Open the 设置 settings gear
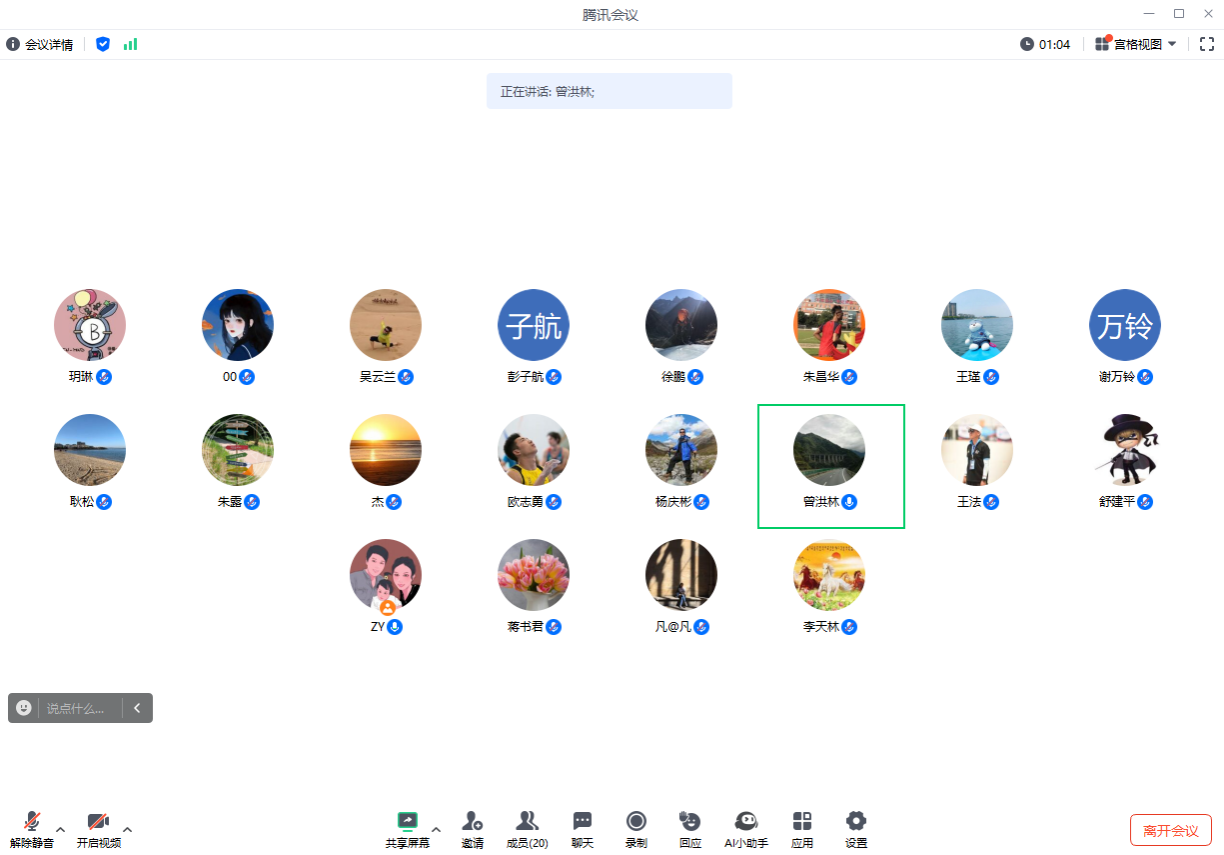Screen dimensions: 1224x855 coord(856,822)
